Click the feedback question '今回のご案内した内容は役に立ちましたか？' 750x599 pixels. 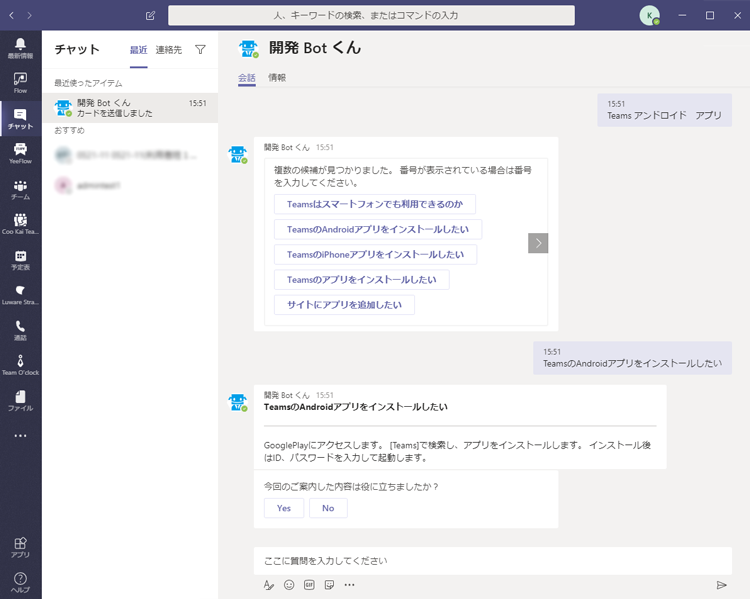(x=352, y=487)
